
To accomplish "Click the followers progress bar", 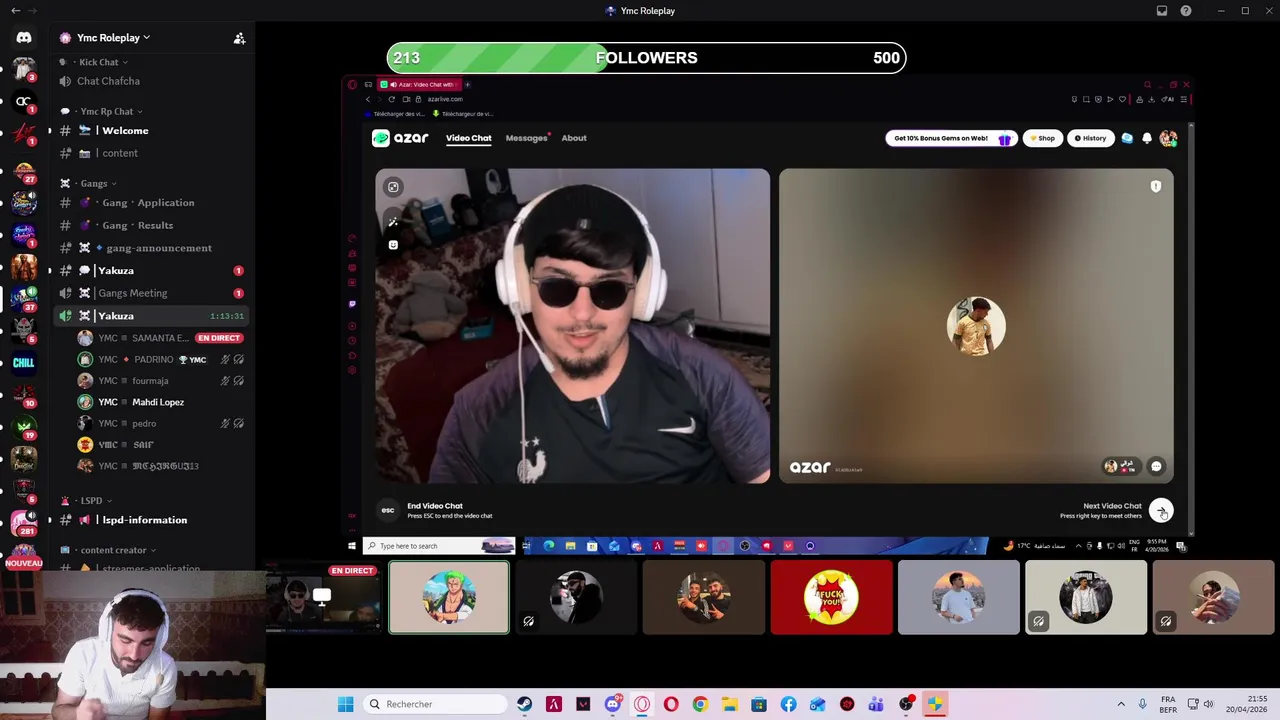I will pos(646,58).
